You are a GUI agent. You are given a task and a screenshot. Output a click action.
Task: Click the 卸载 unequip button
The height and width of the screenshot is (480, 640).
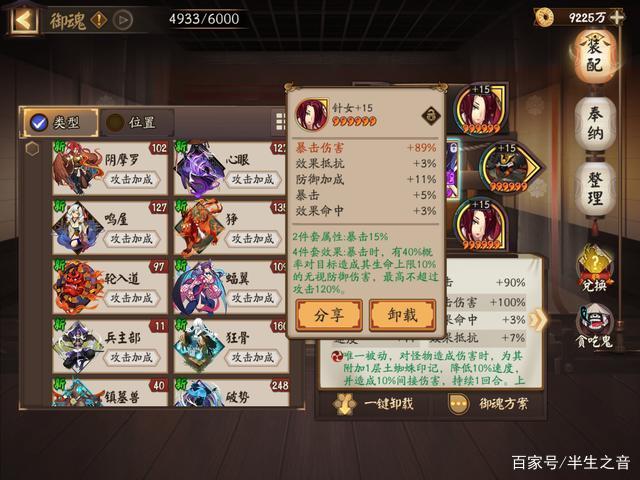click(402, 315)
